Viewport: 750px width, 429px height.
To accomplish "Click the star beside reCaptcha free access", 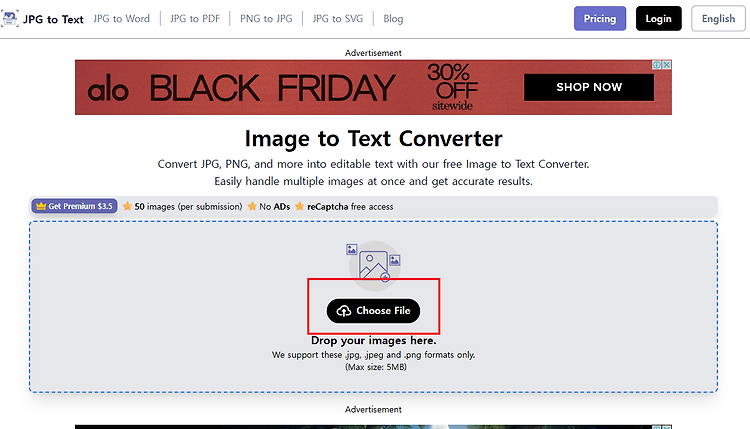I will [299, 207].
